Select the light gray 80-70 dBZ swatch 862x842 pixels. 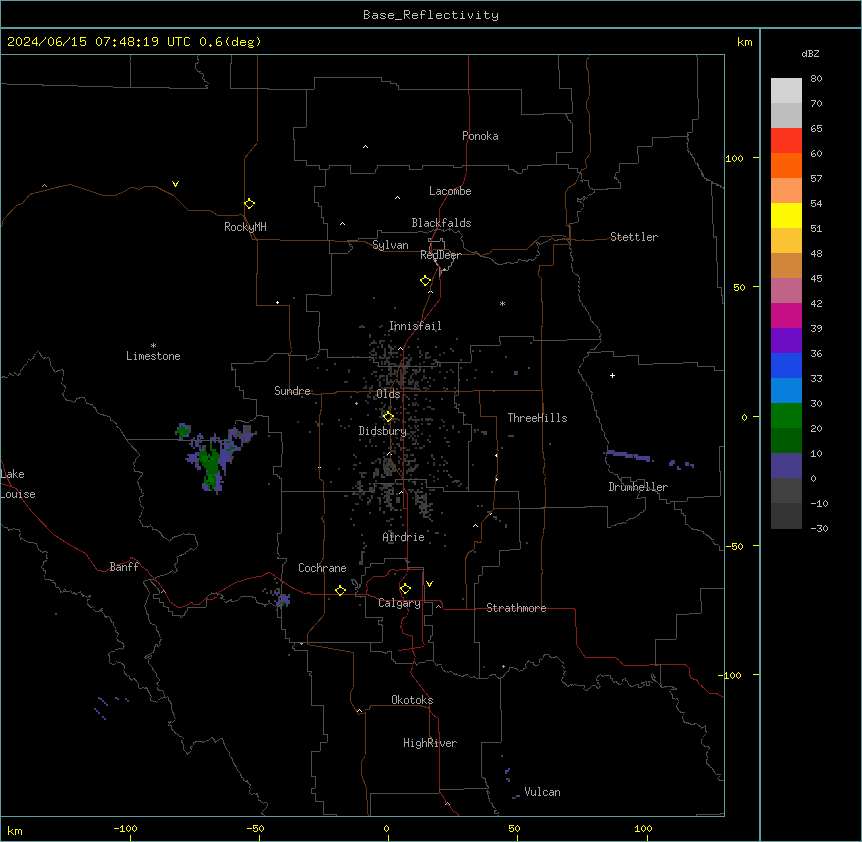[786, 91]
